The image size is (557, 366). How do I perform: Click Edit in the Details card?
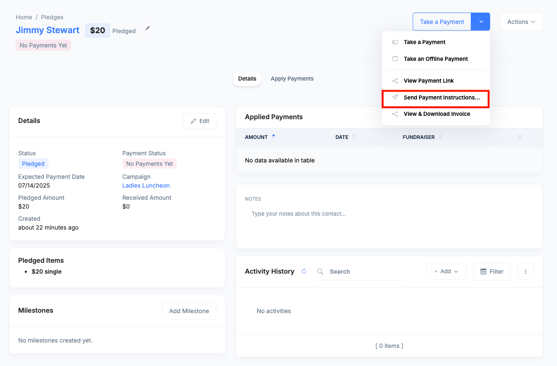coord(200,121)
